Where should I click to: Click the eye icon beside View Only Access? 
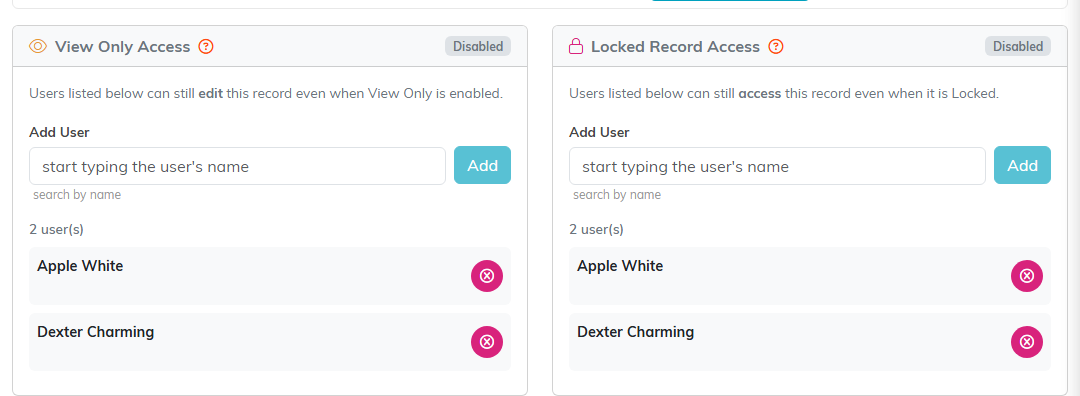pos(37,47)
